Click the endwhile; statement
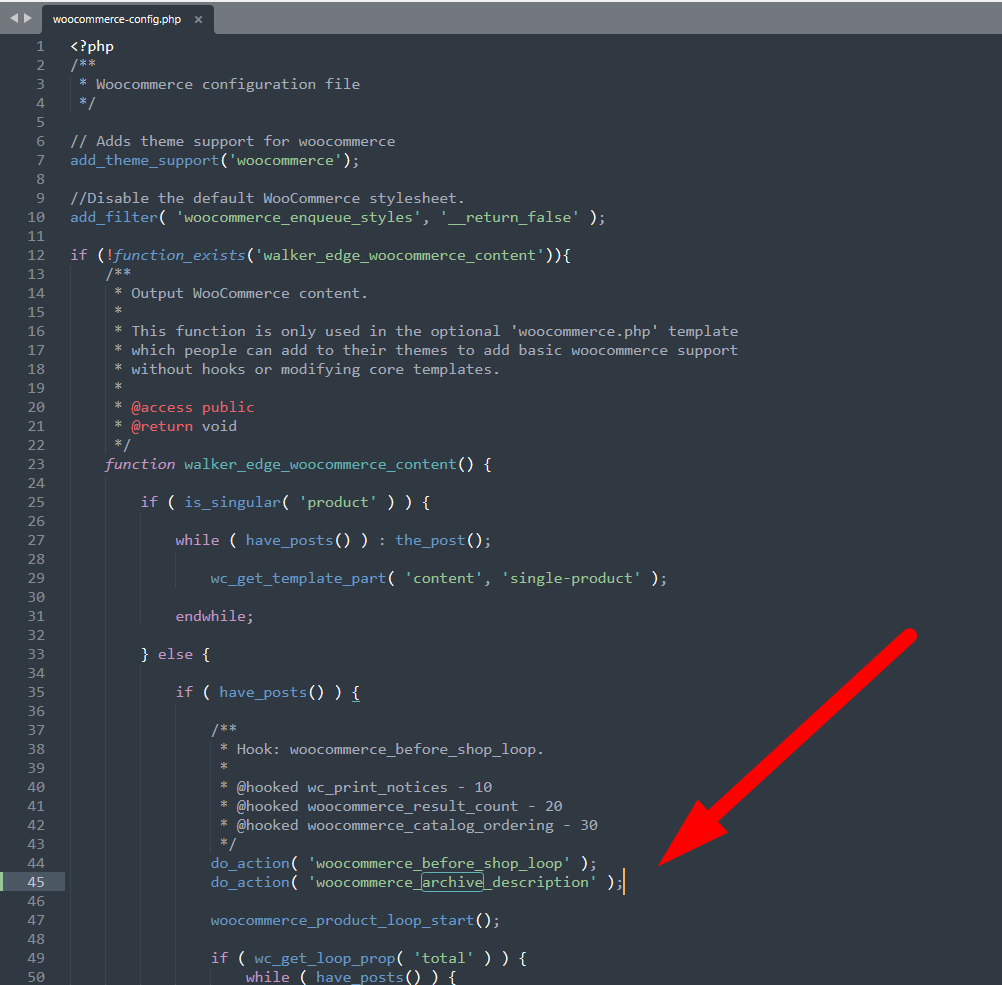 214,616
